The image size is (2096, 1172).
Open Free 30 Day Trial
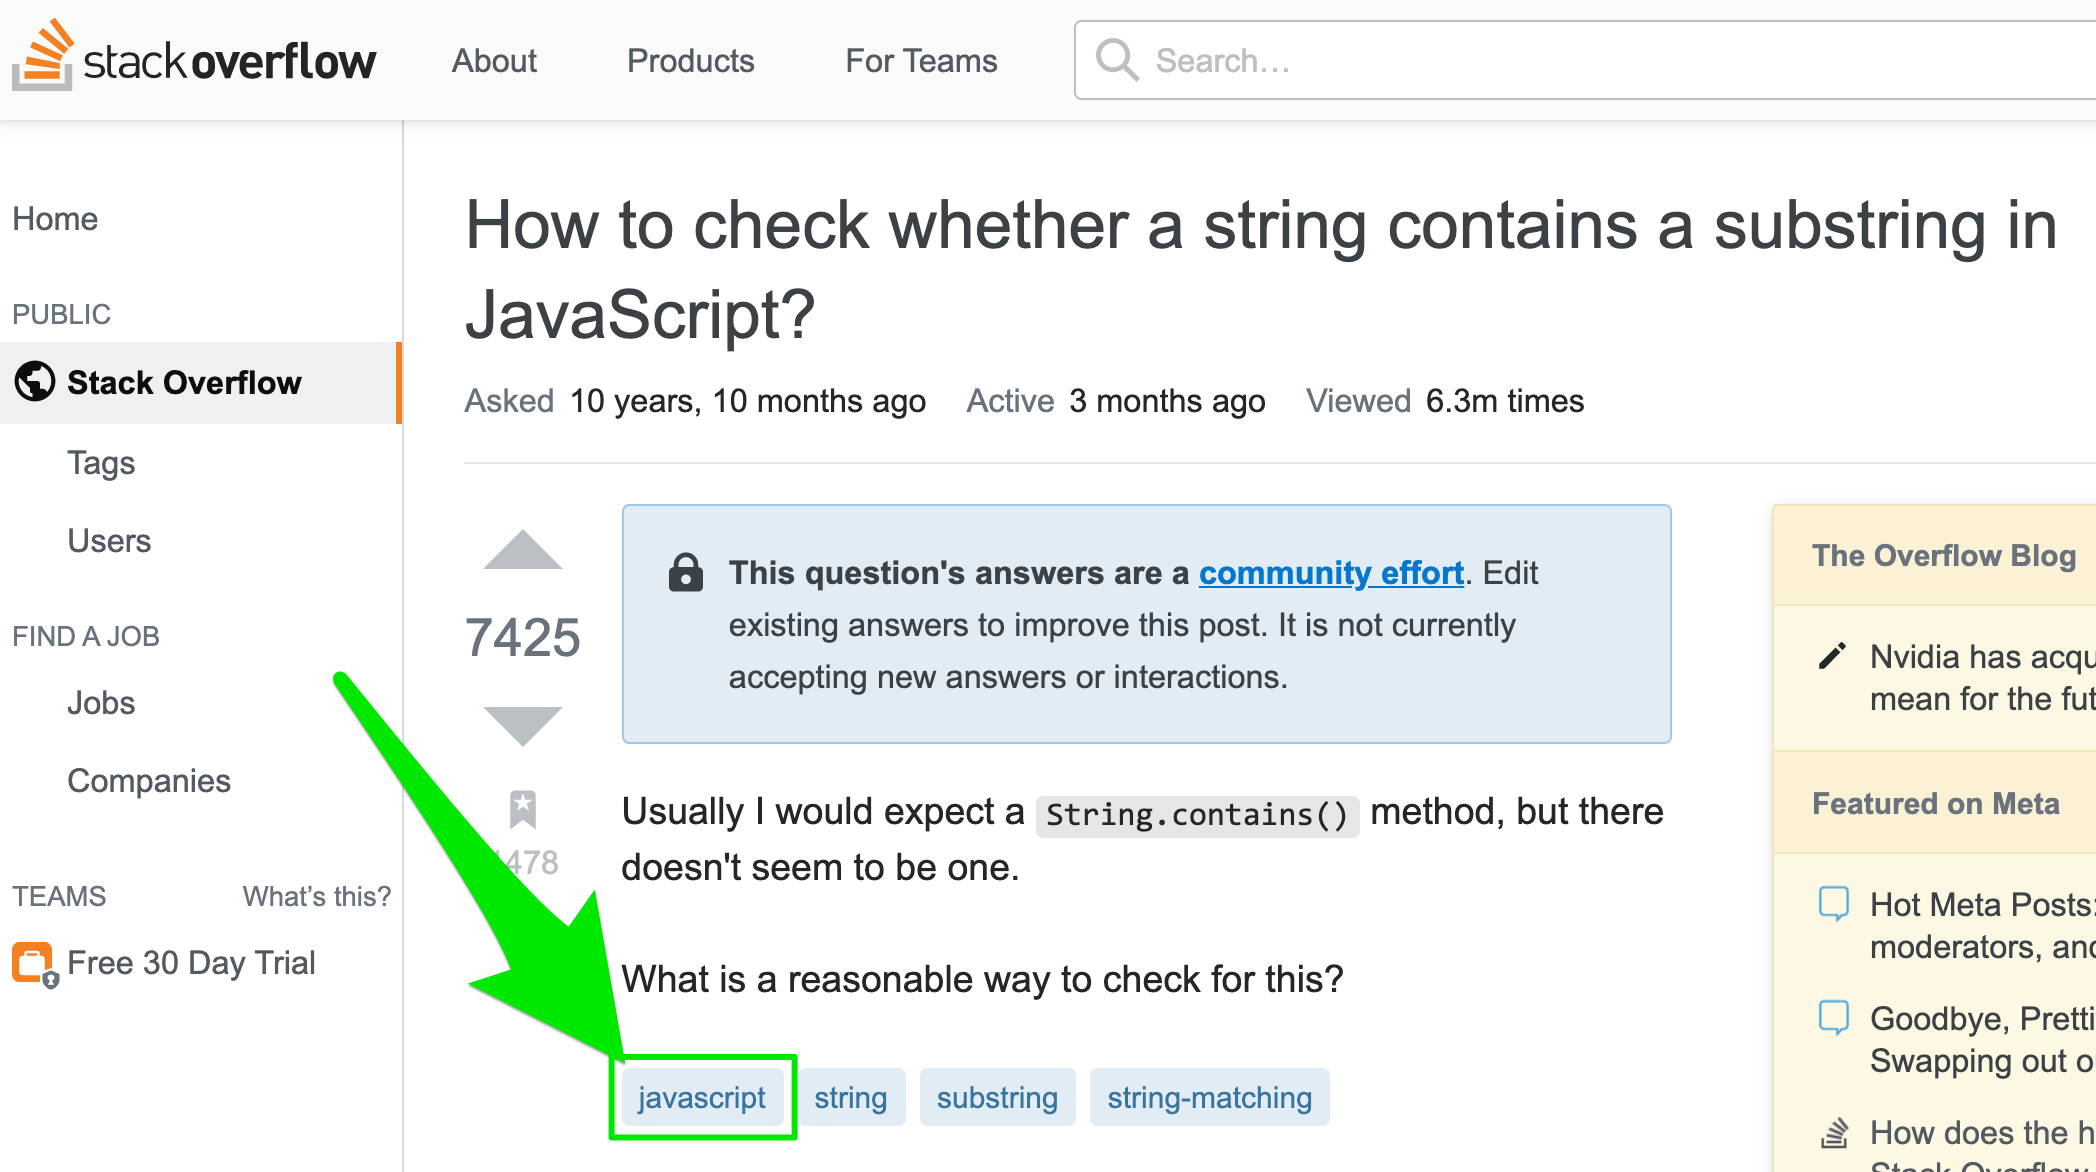[191, 963]
